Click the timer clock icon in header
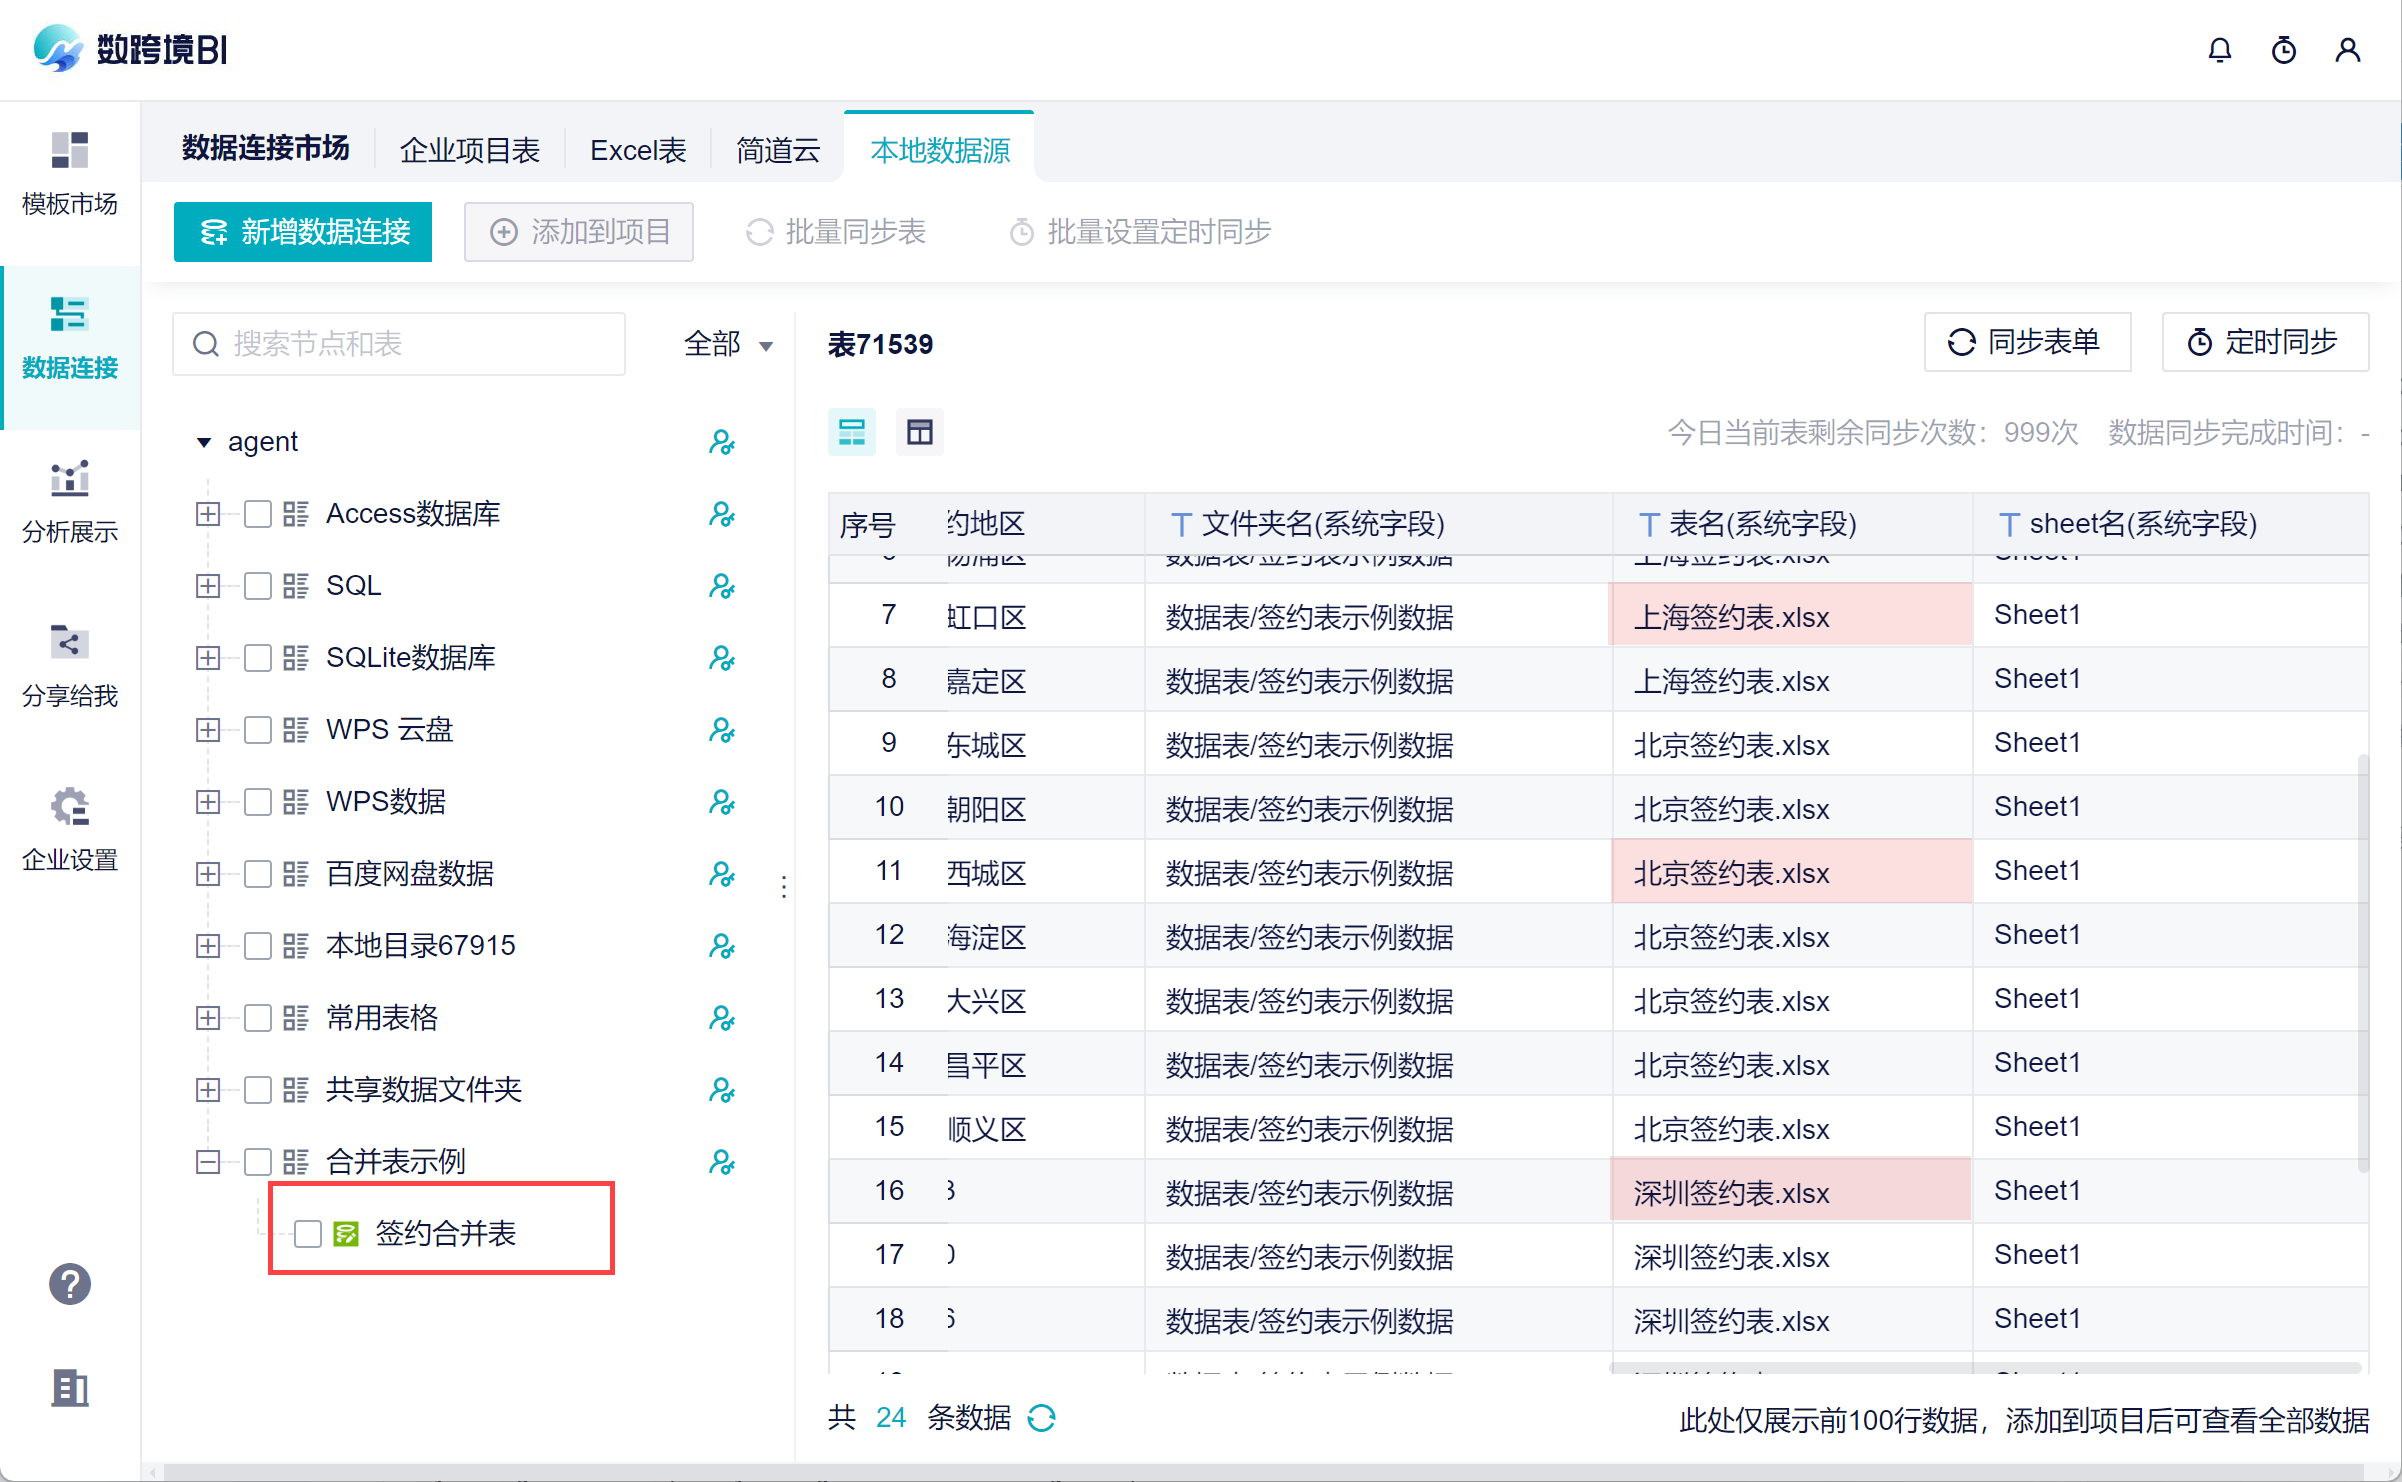Image resolution: width=2402 pixels, height=1482 pixels. [x=2283, y=50]
